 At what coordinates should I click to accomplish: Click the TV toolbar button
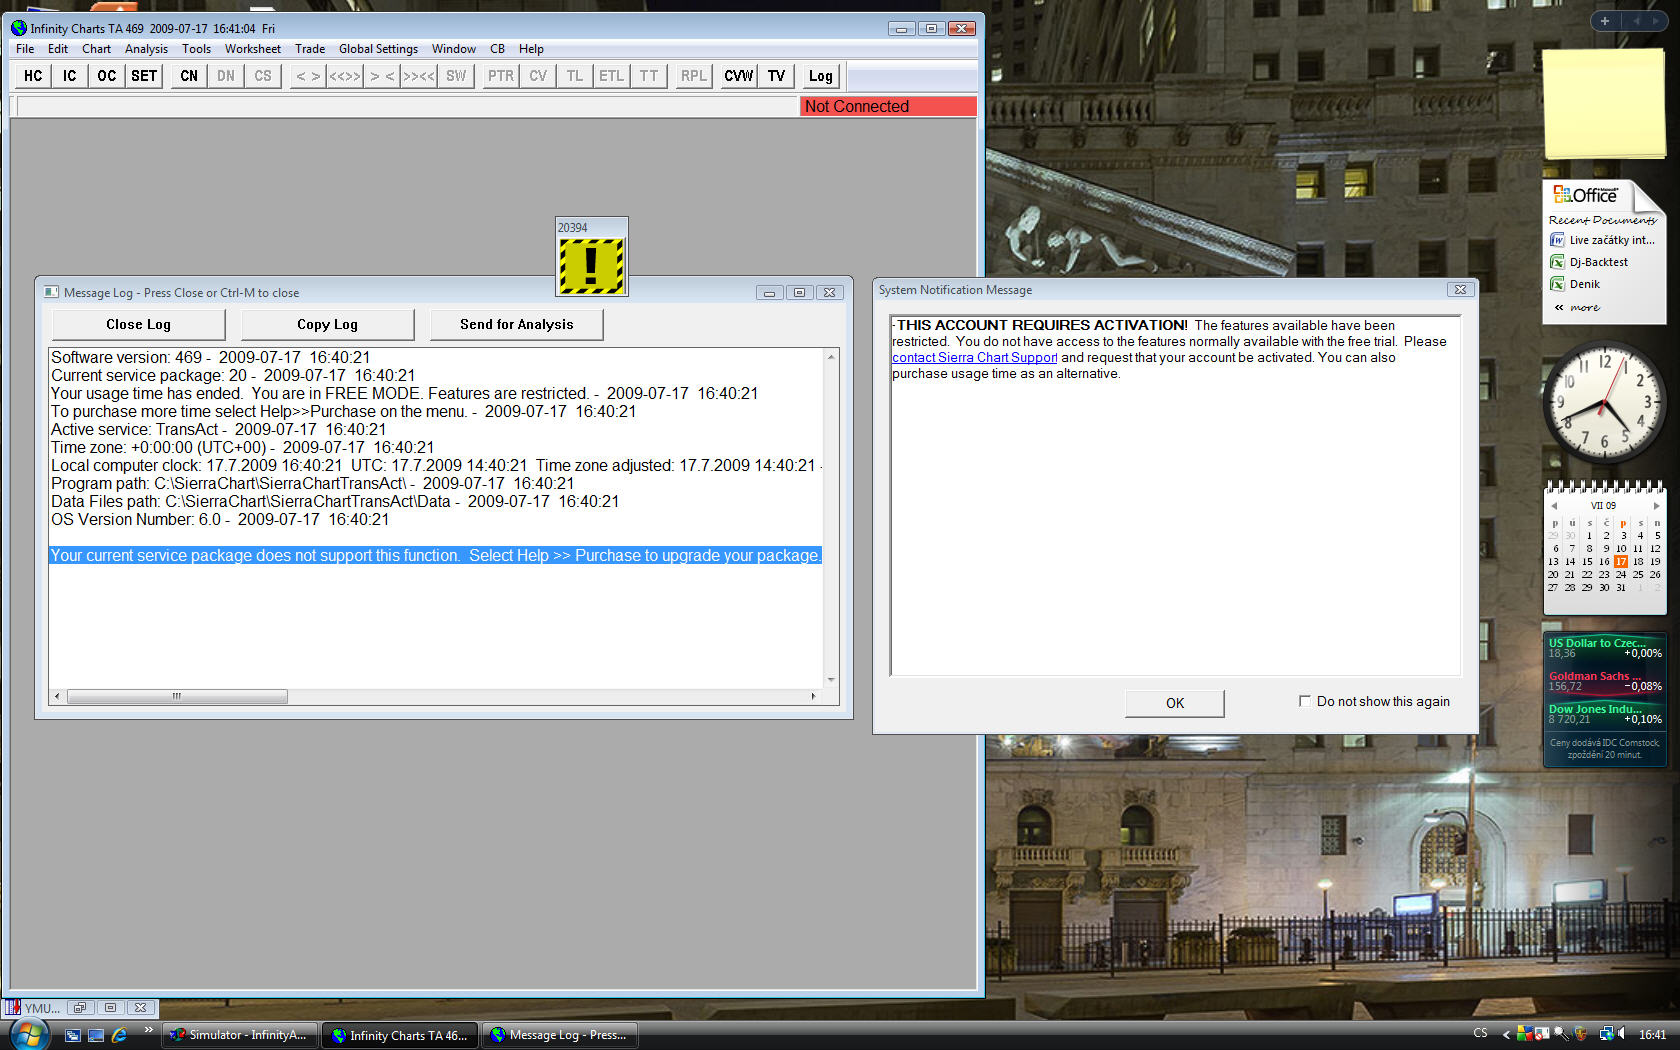(776, 76)
